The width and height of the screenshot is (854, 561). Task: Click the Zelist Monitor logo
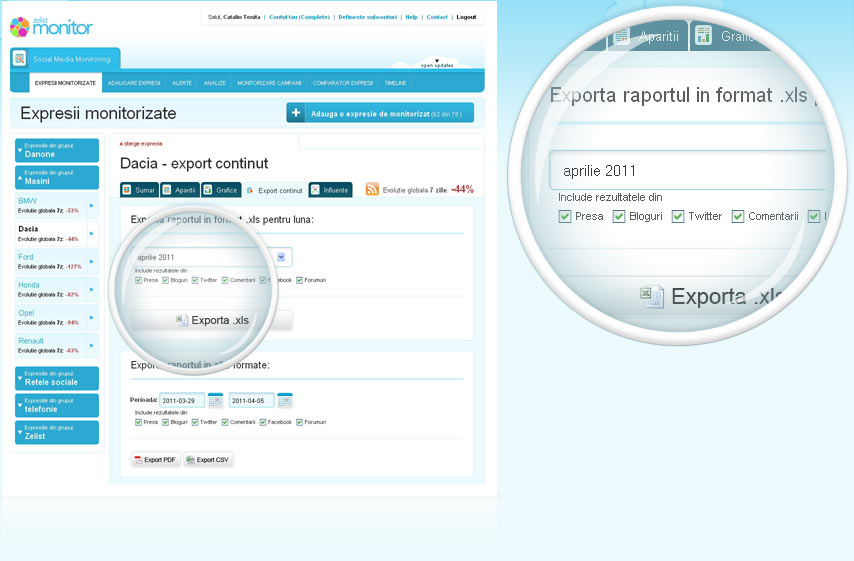pos(51,27)
